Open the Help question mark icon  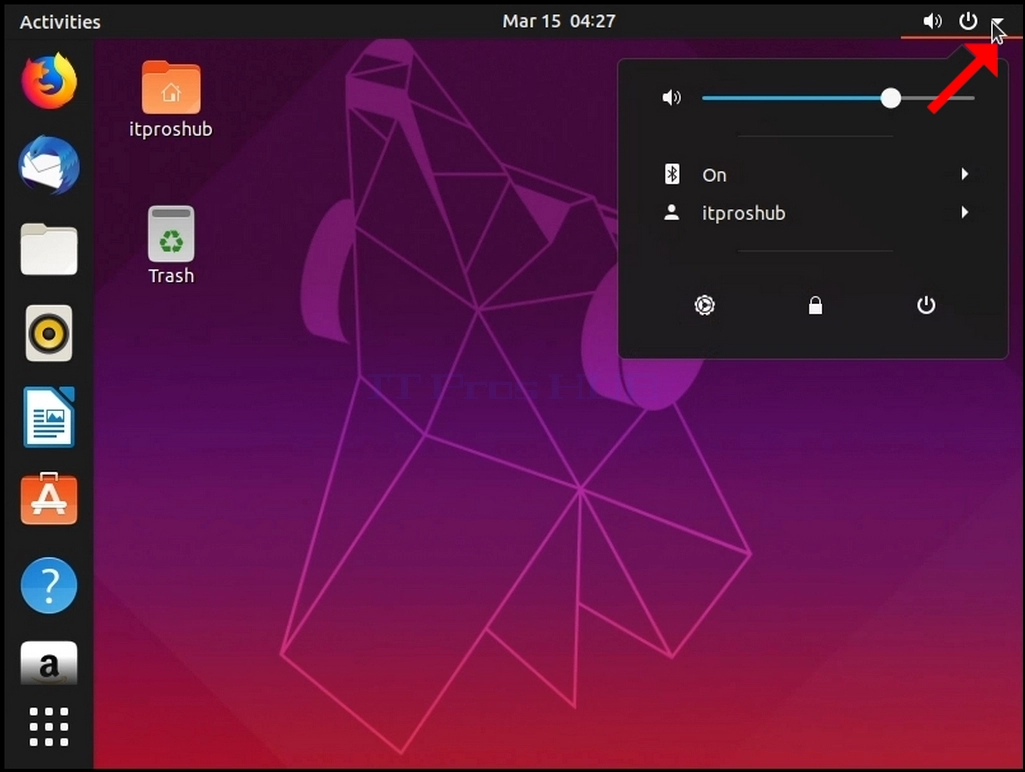click(49, 585)
